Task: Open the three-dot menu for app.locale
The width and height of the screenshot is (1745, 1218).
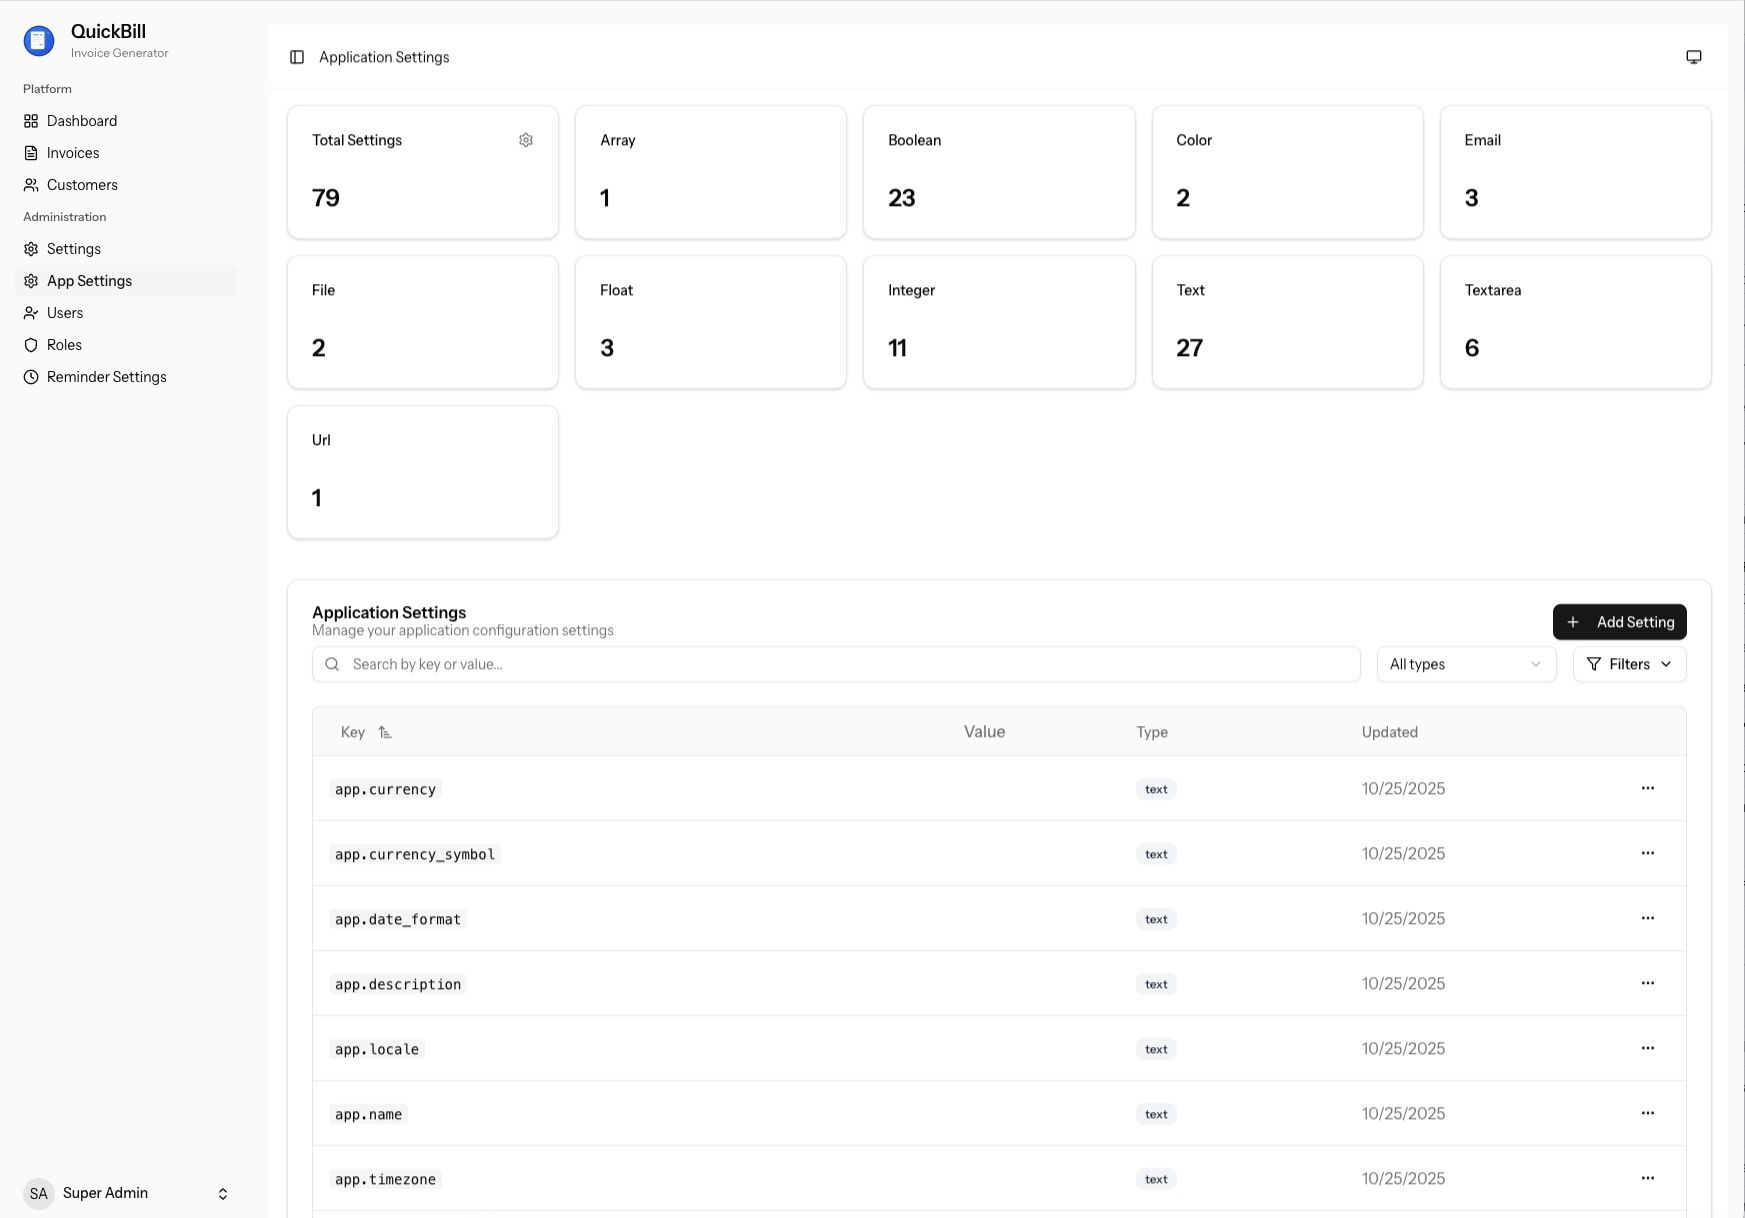Action: pos(1647,1048)
